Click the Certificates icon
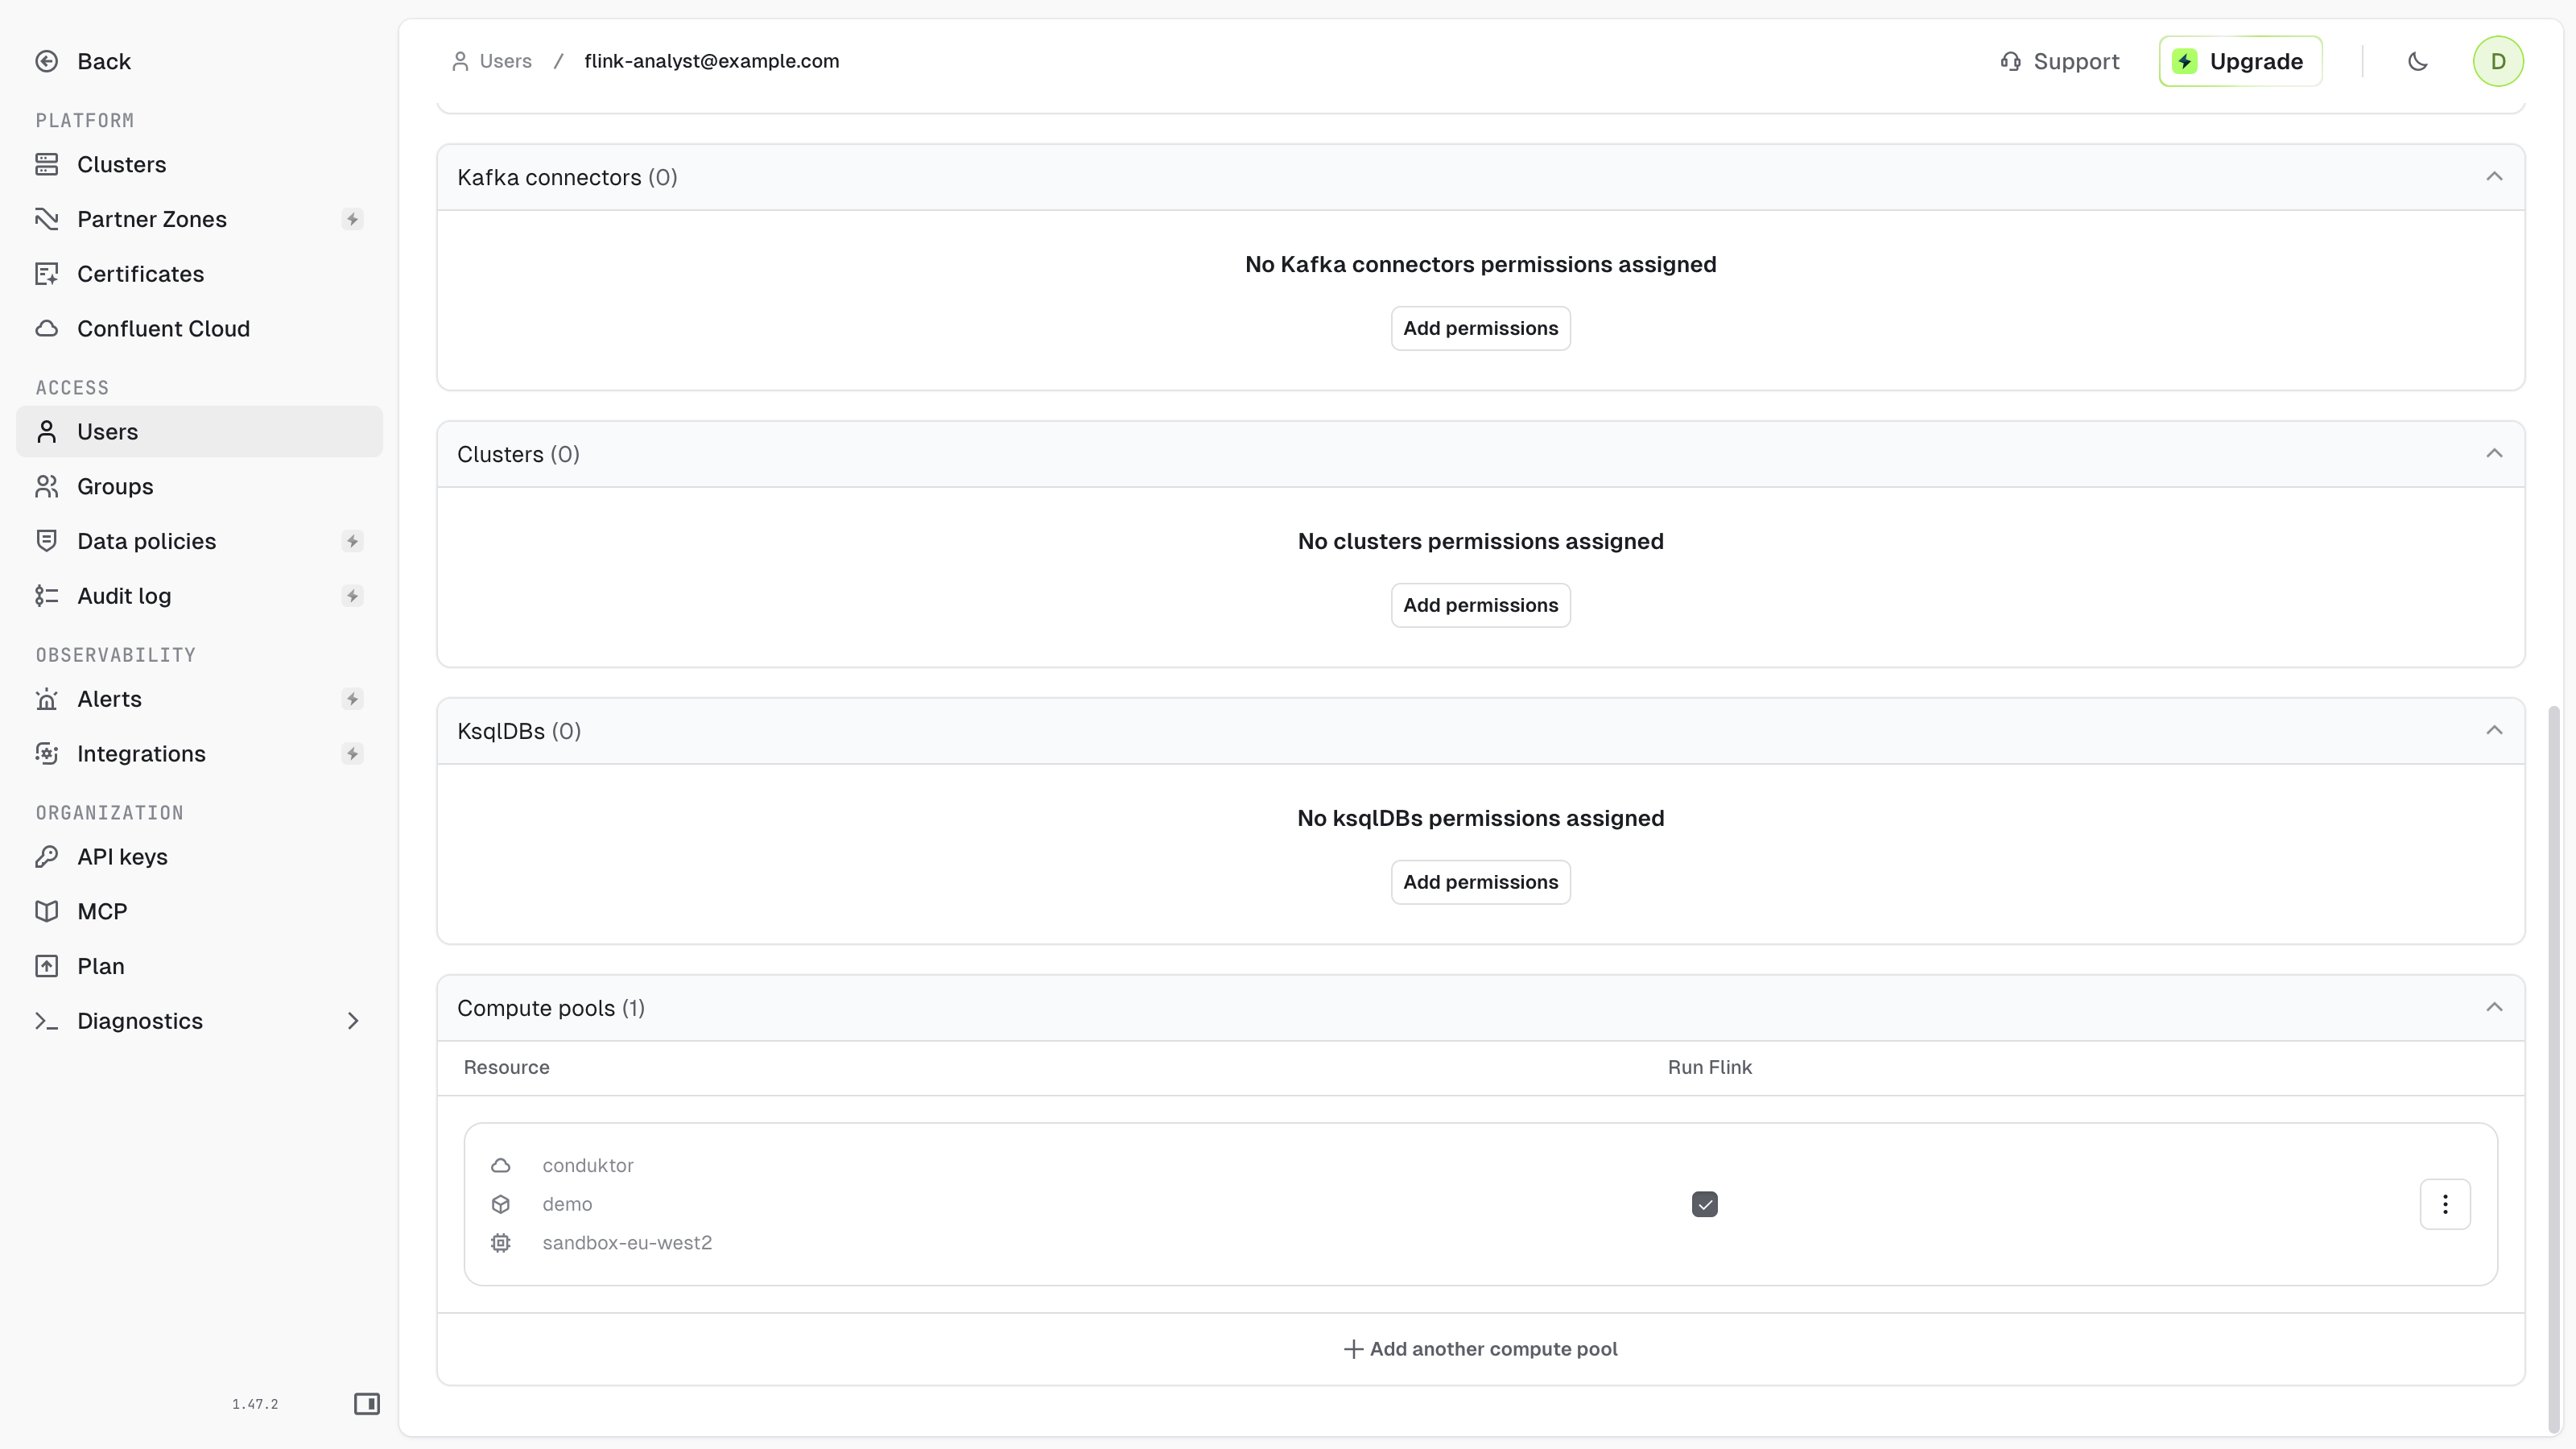The height and width of the screenshot is (1449, 2576). (x=46, y=274)
